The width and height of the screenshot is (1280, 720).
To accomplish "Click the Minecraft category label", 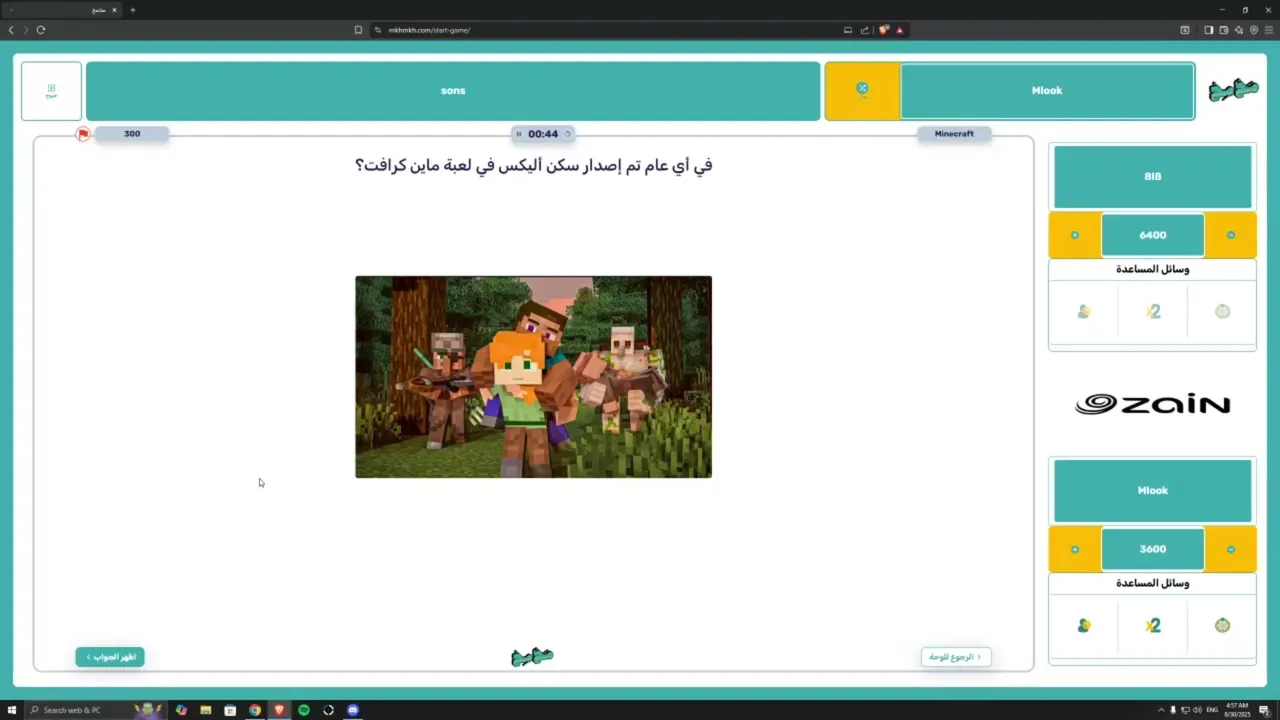I will (954, 134).
